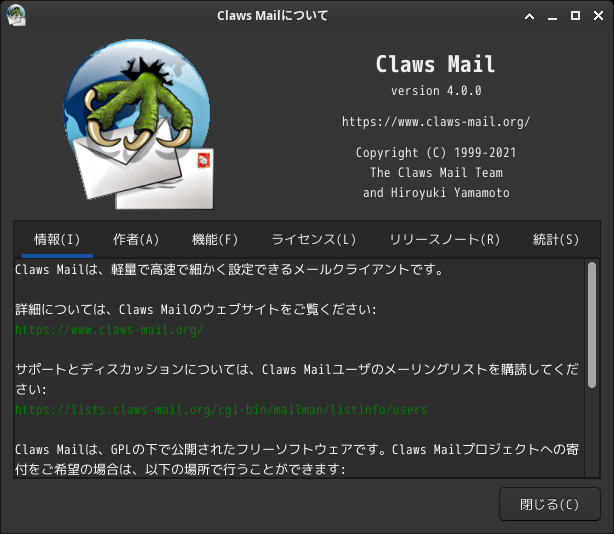Click the roll-up arrow in title bar
Image resolution: width=614 pixels, height=534 pixels.
[529, 16]
